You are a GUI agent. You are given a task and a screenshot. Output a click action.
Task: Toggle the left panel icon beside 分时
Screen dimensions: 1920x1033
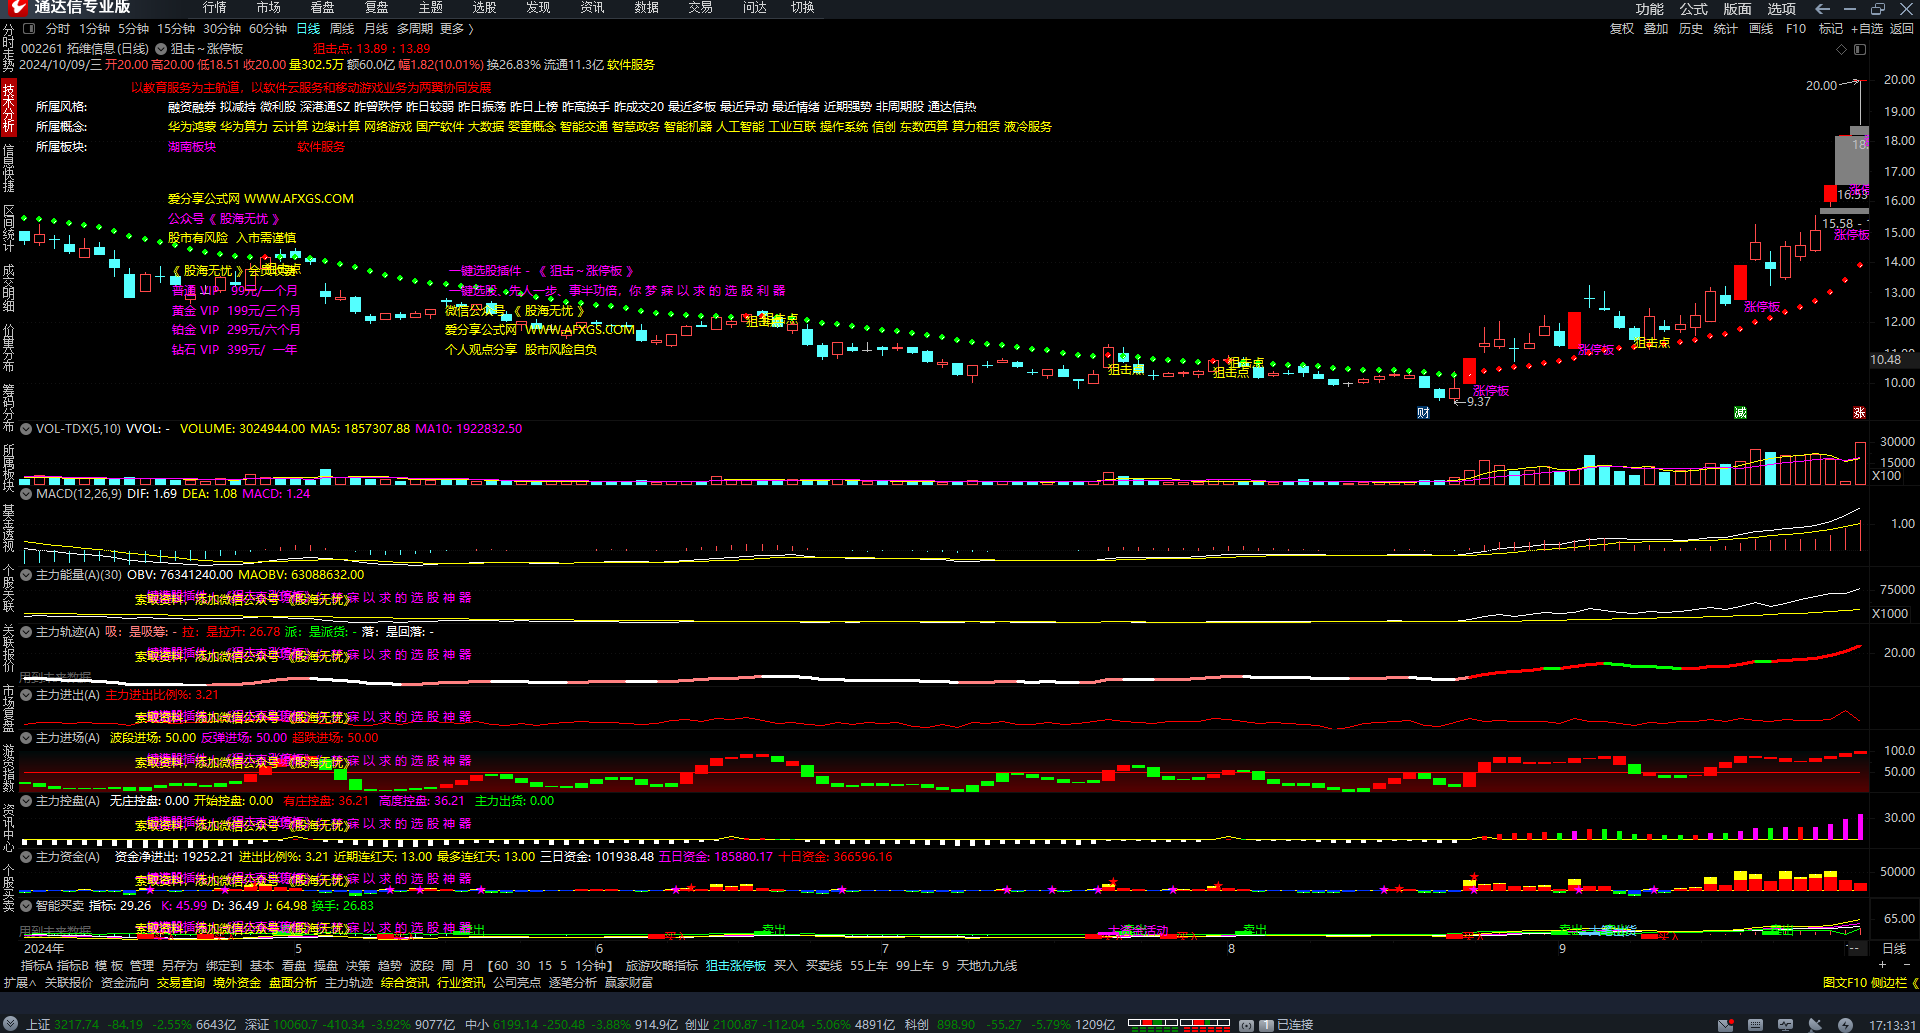29,29
